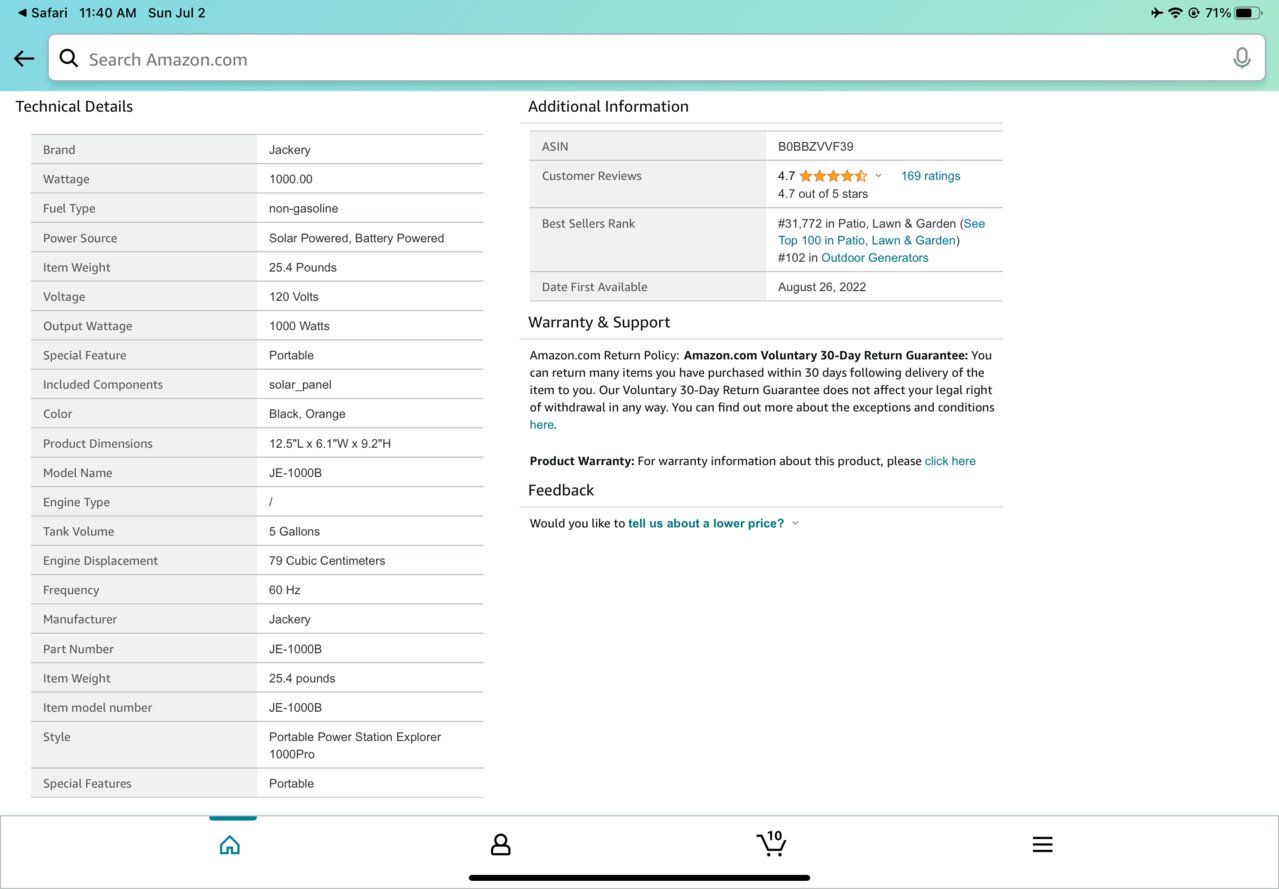The width and height of the screenshot is (1279, 889).
Task: Open the account profile icon
Action: 501,845
